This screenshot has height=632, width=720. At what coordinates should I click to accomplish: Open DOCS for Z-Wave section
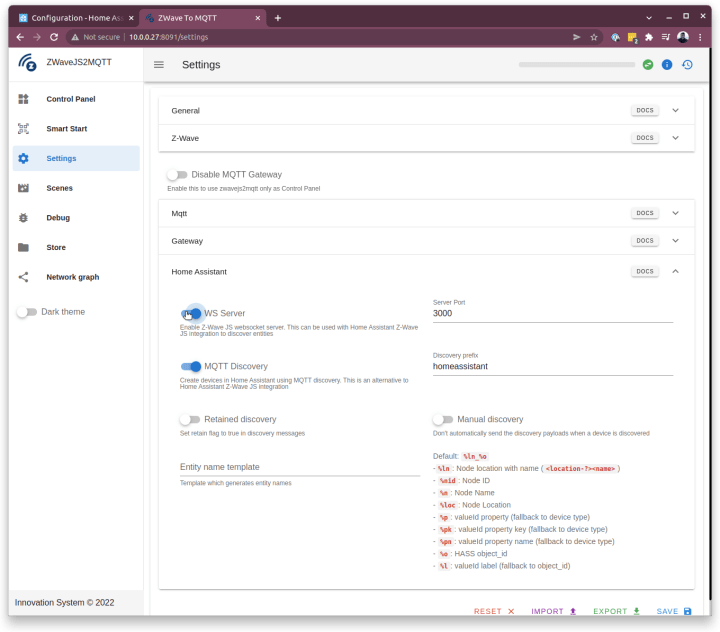[645, 138]
